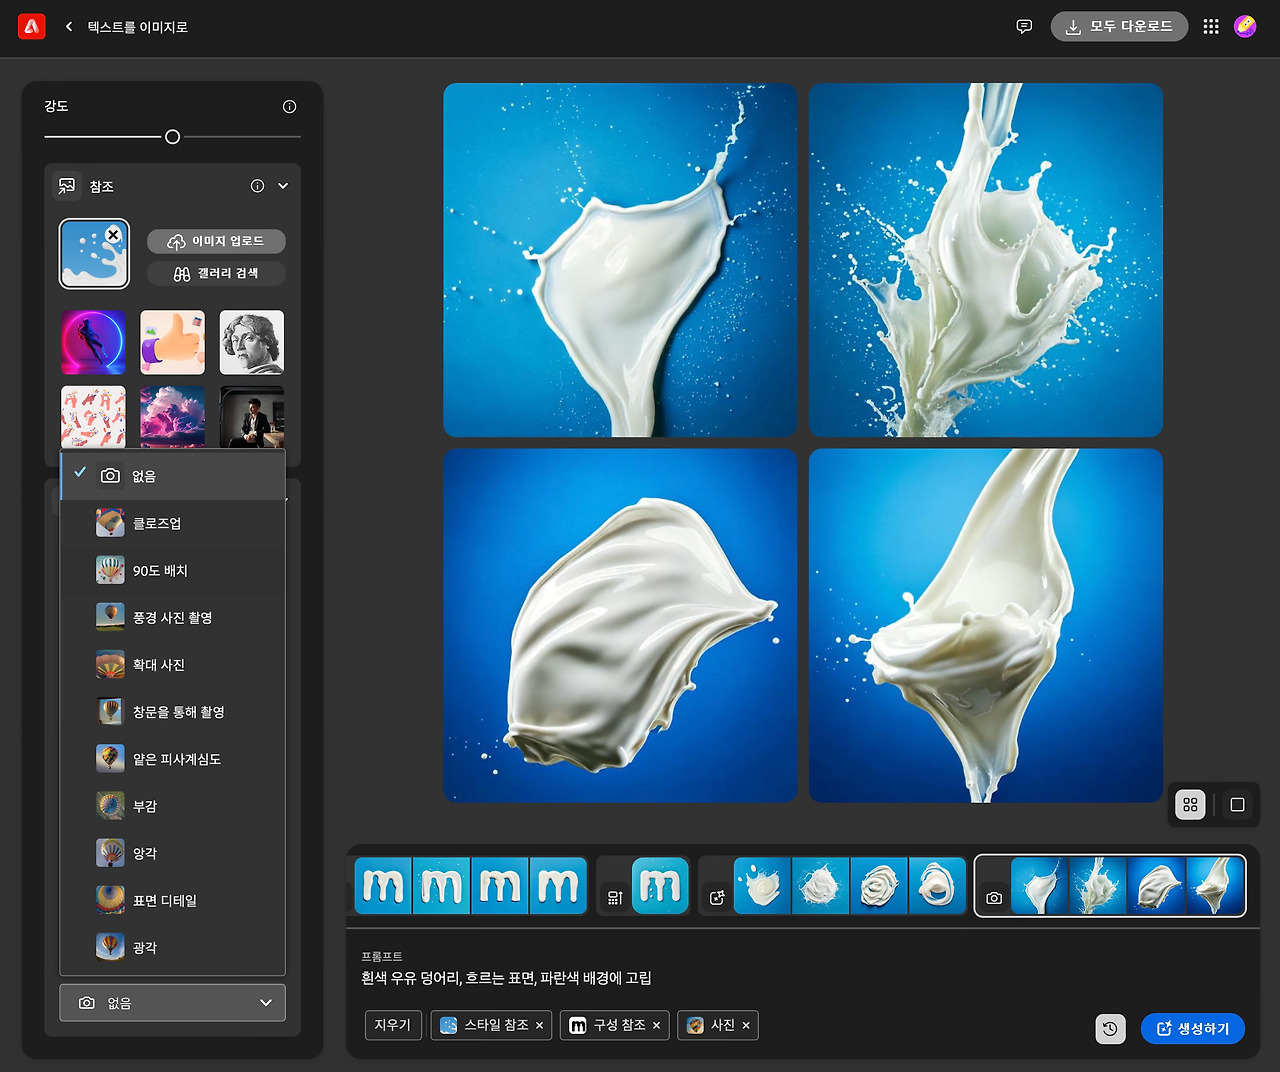
Task: Select the statue sketch style thumbnail
Action: [x=252, y=342]
